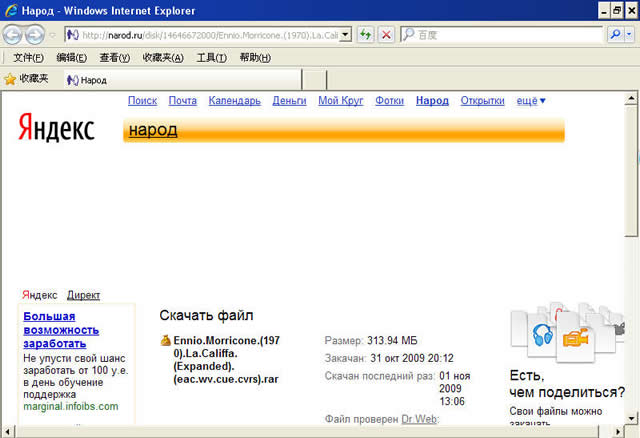Click the Размер 313.94 МБ value
The height and width of the screenshot is (438, 640).
point(392,340)
